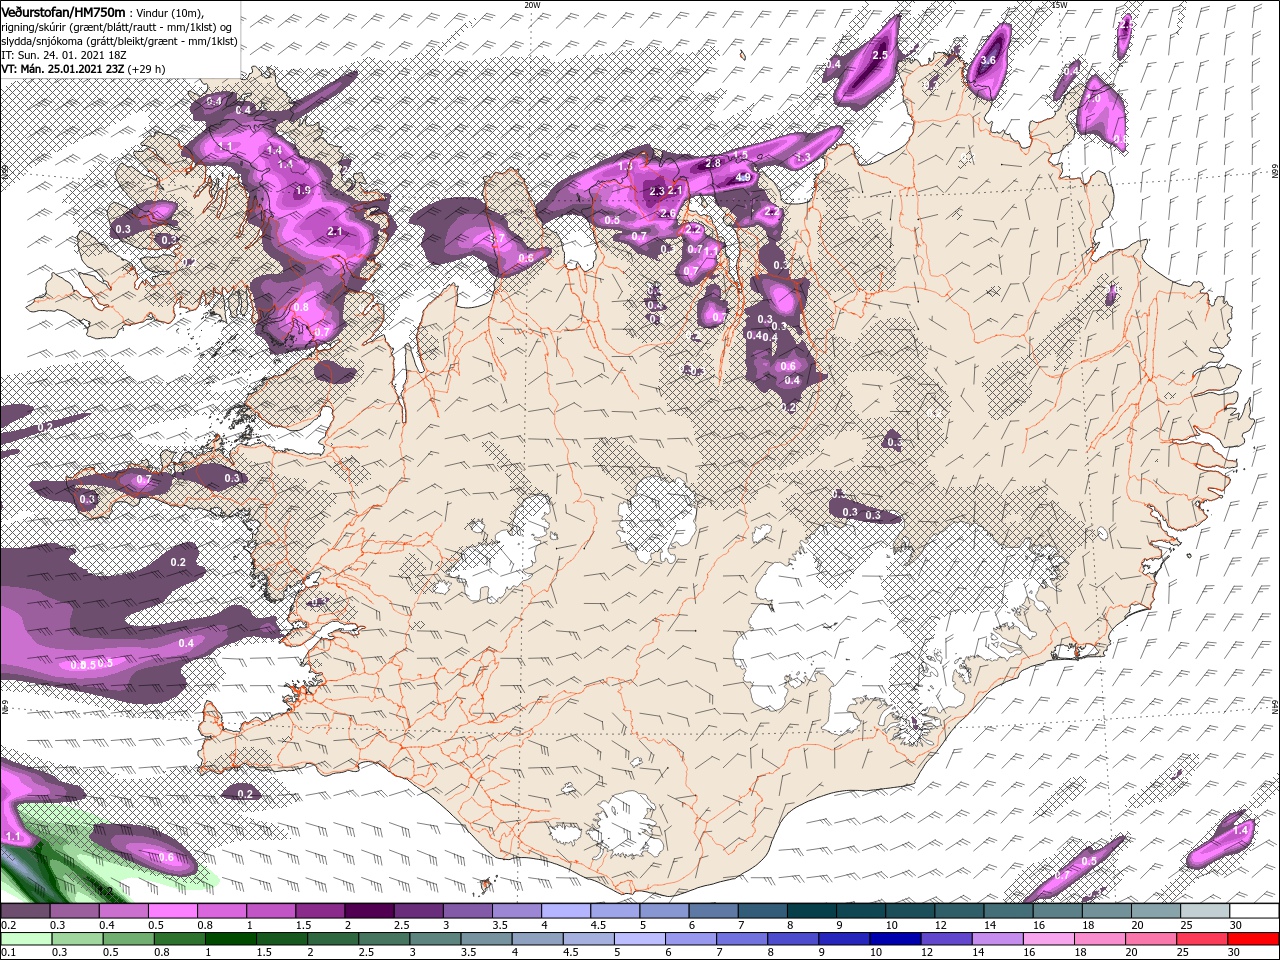Click the 2.5 value near the north coast
The height and width of the screenshot is (960, 1280).
tap(881, 56)
